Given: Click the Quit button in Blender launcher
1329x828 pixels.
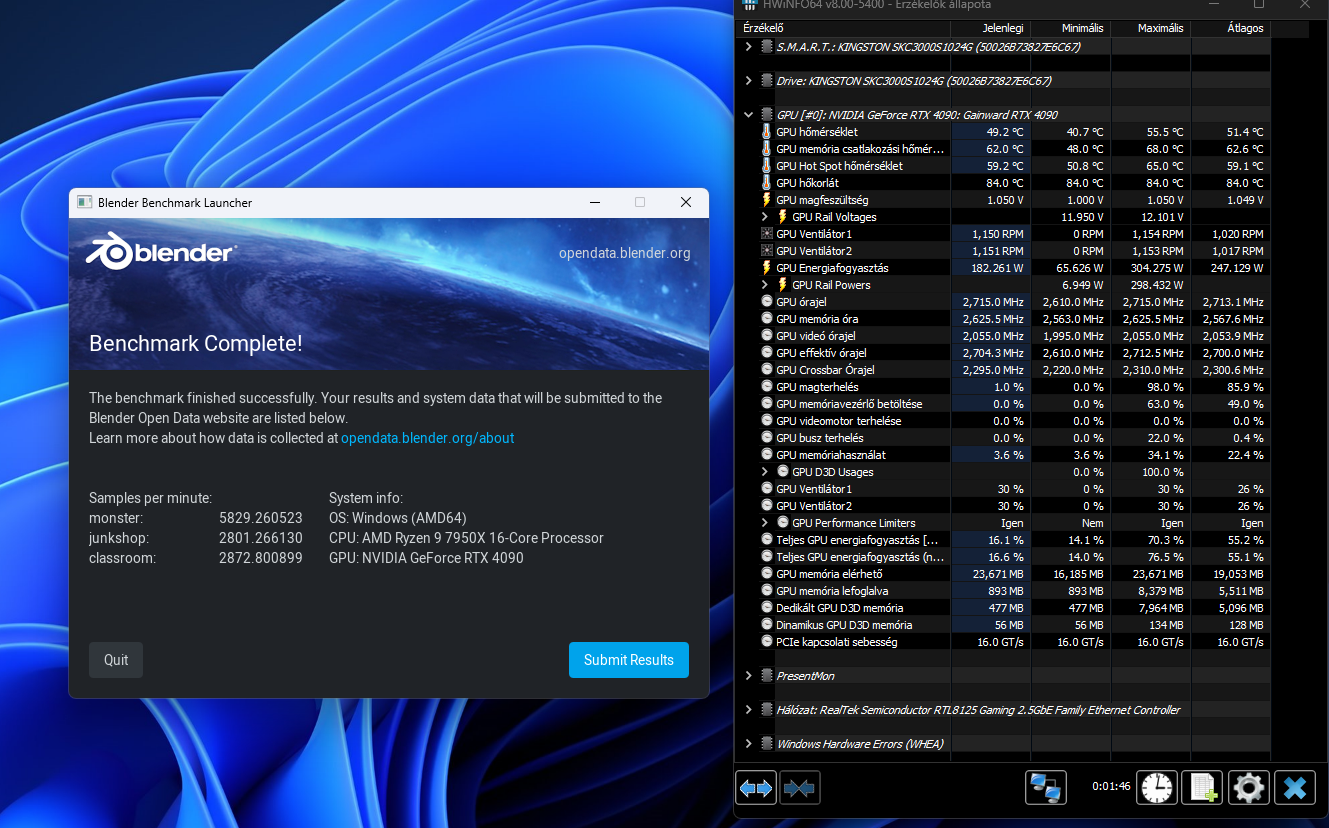Looking at the screenshot, I should pyautogui.click(x=116, y=660).
